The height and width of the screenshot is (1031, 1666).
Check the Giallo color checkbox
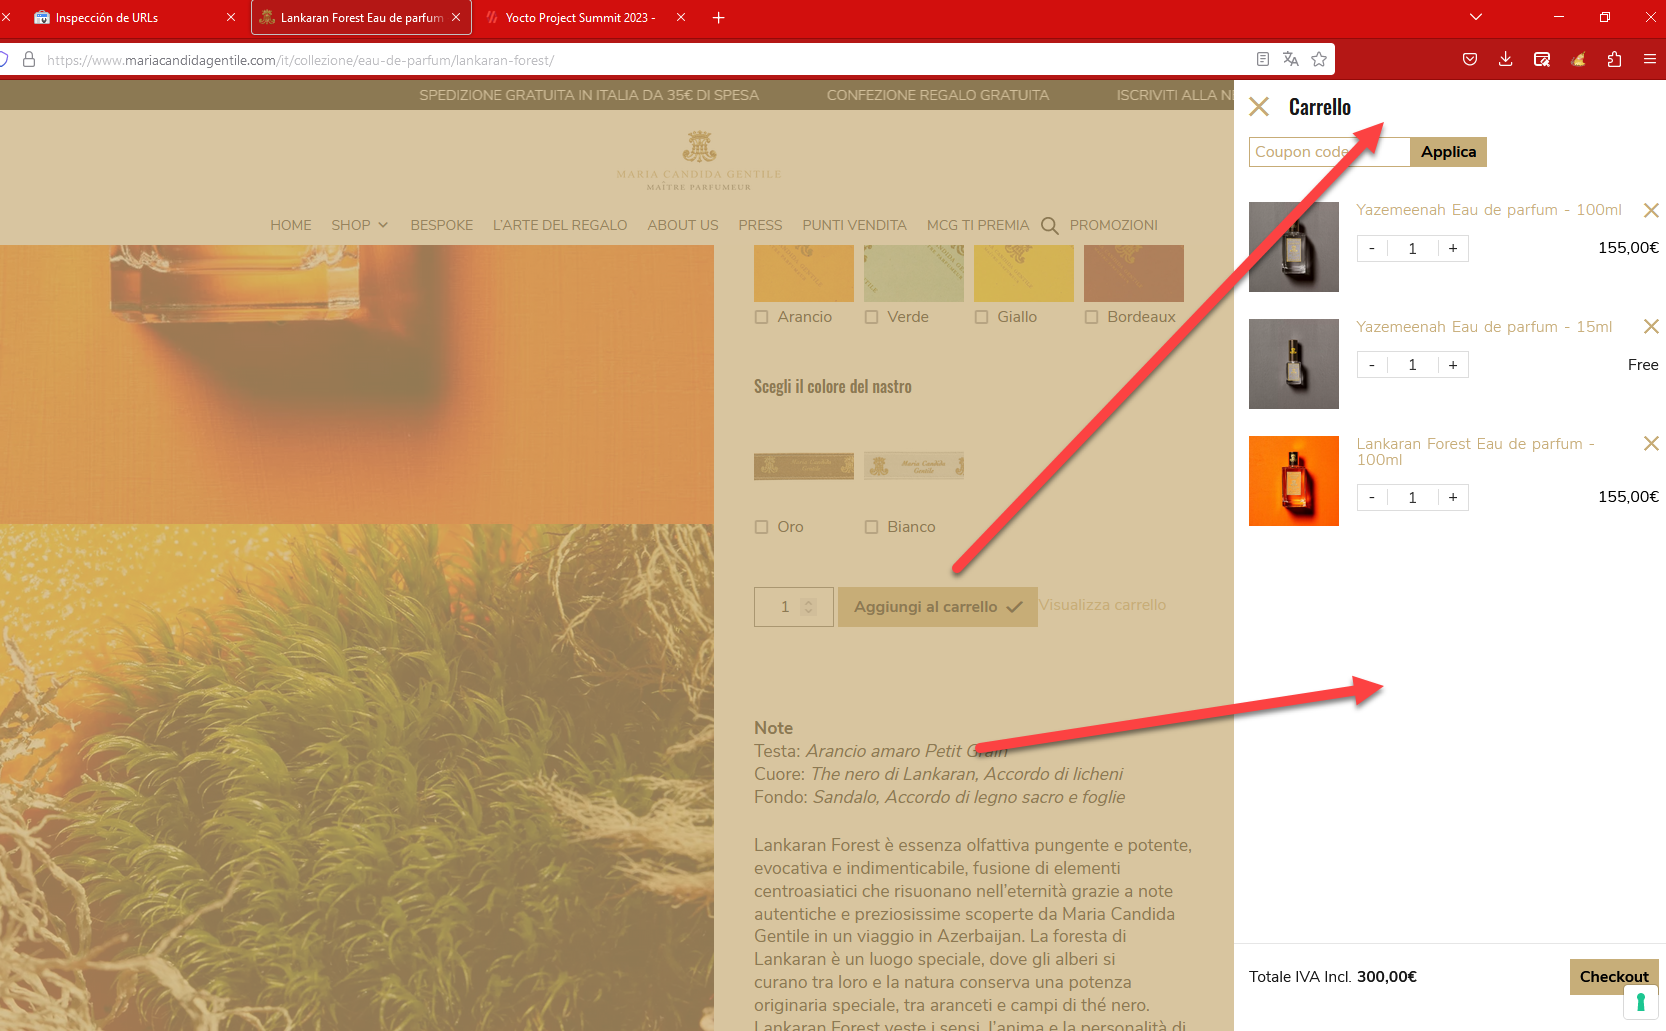[x=982, y=317]
